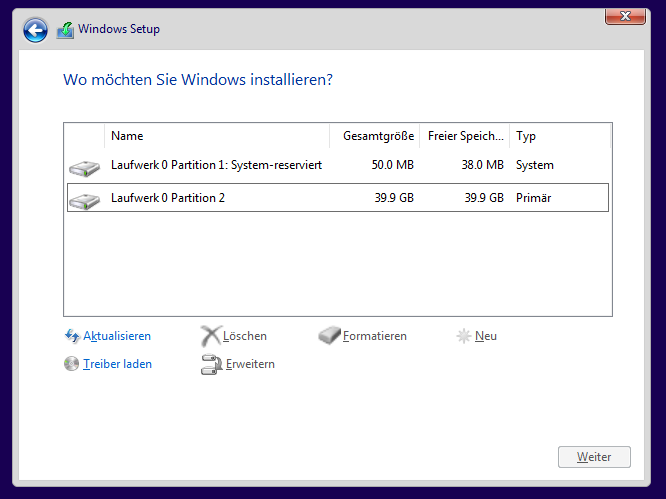Click the System type cell
Viewport: 666px width, 499px height.
pos(535,165)
